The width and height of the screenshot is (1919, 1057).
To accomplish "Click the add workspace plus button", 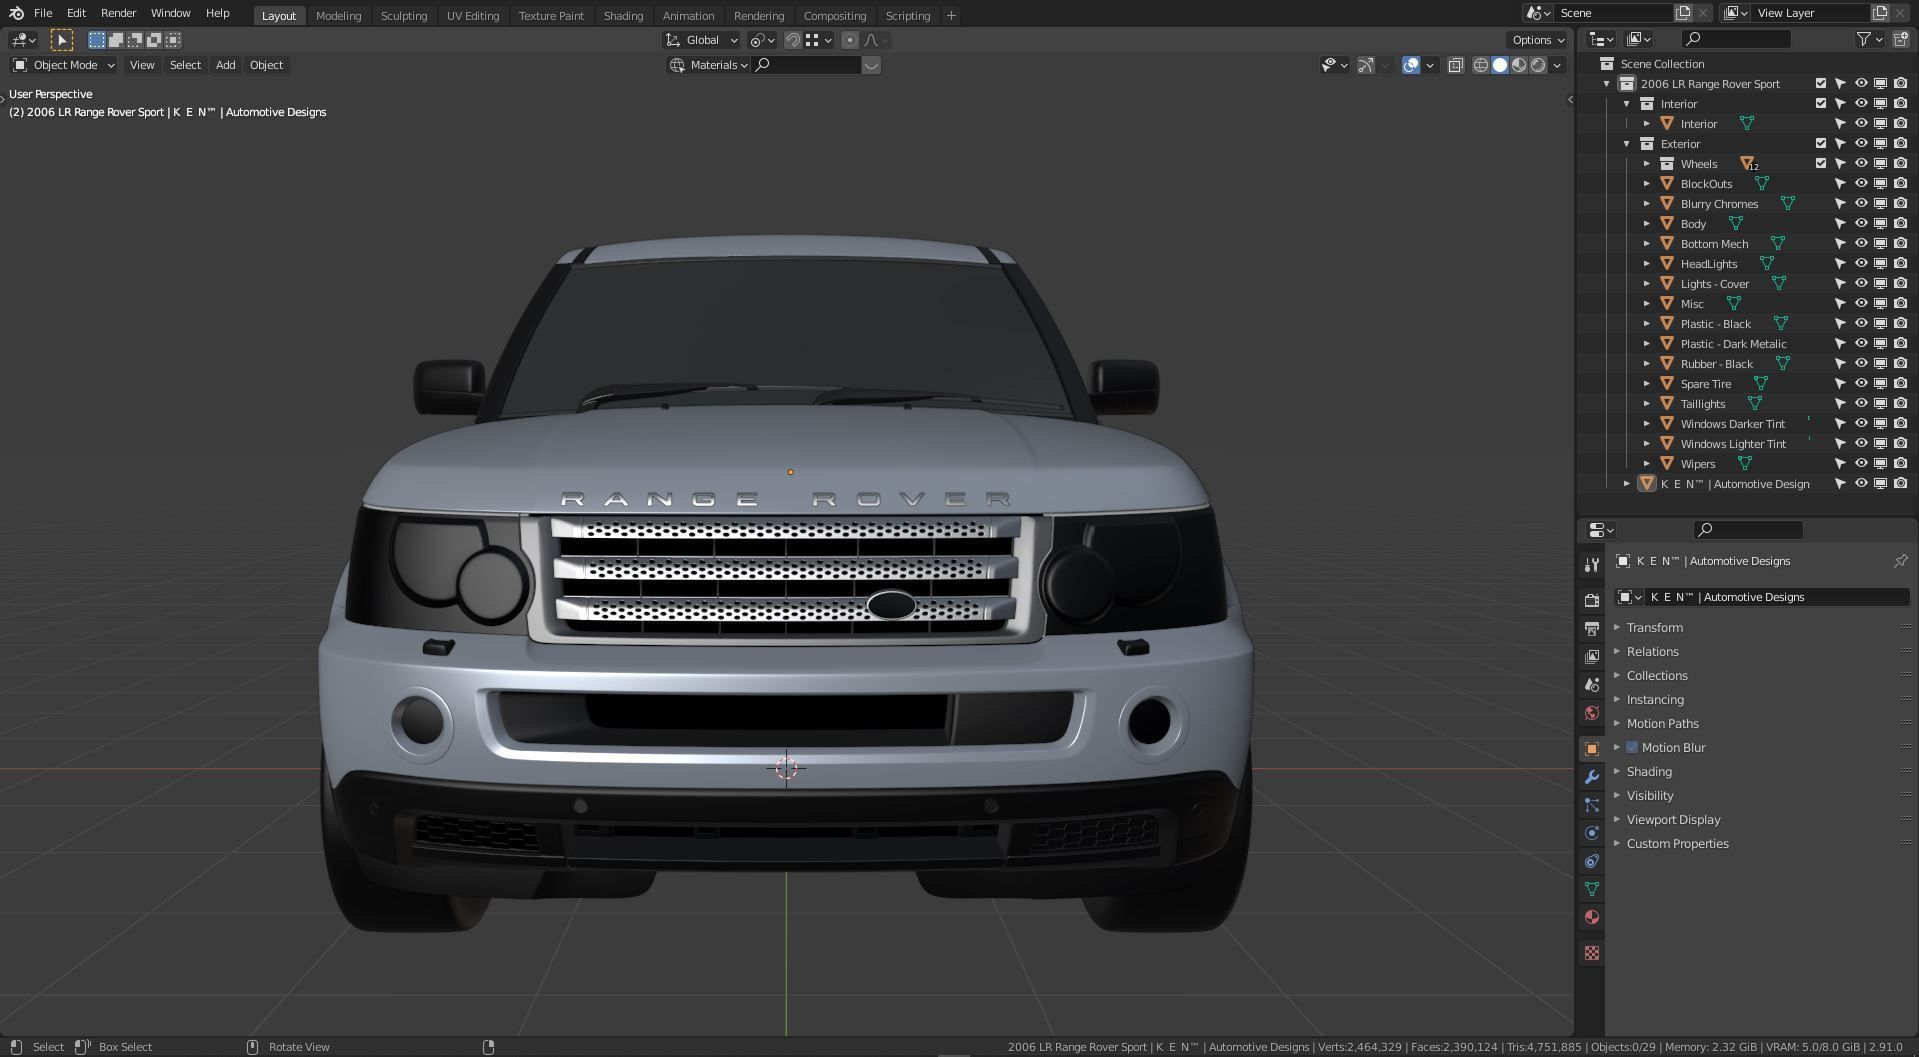I will (x=951, y=15).
